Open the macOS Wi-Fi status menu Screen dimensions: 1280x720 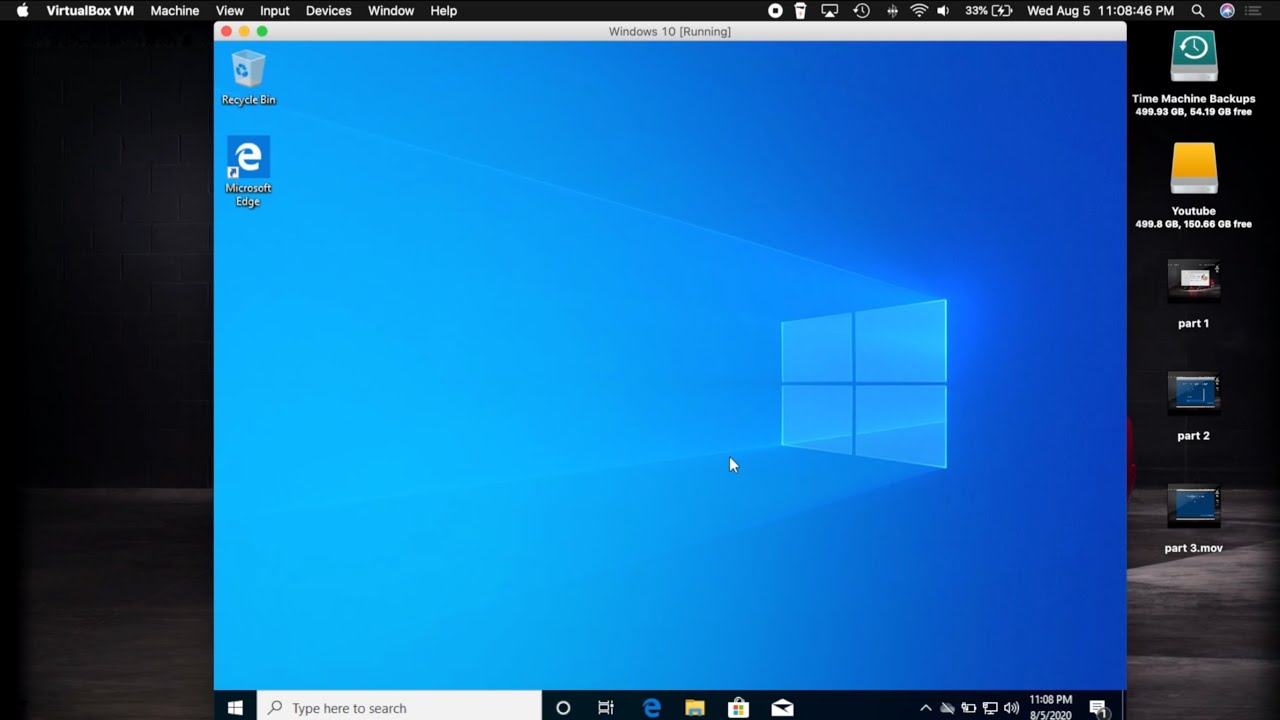[x=919, y=10]
